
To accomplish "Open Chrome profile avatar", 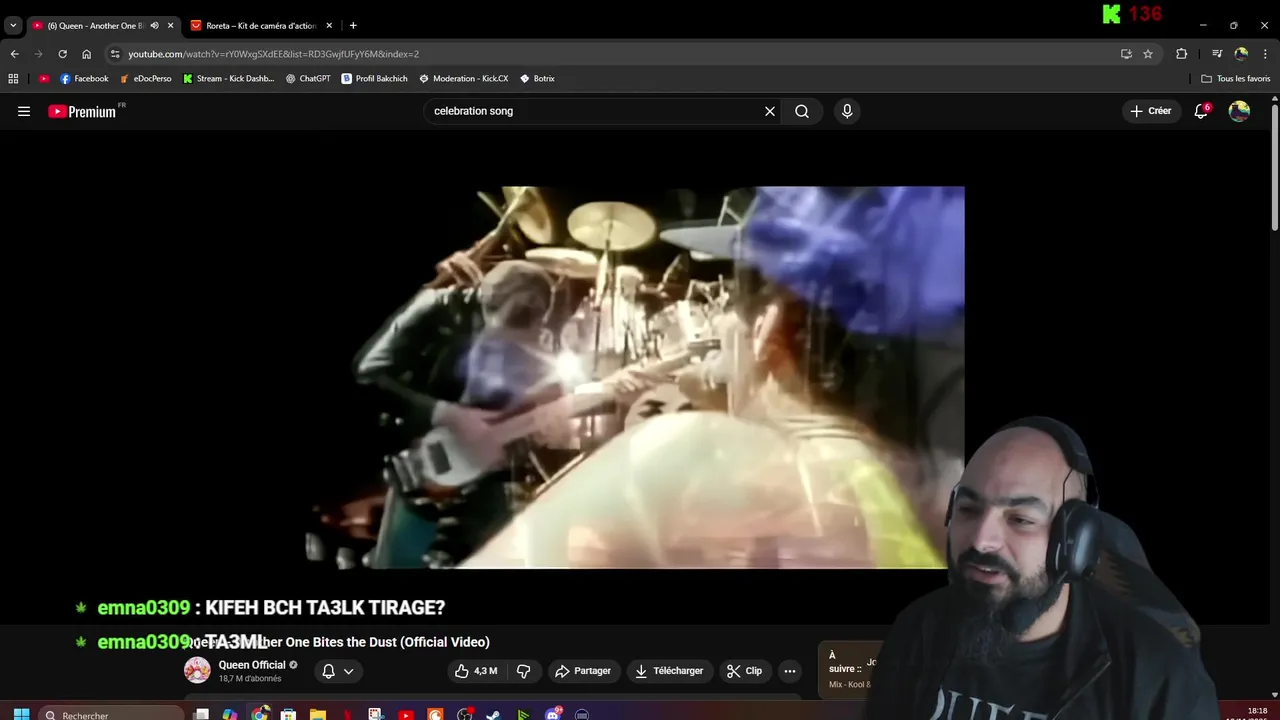I will (1241, 54).
